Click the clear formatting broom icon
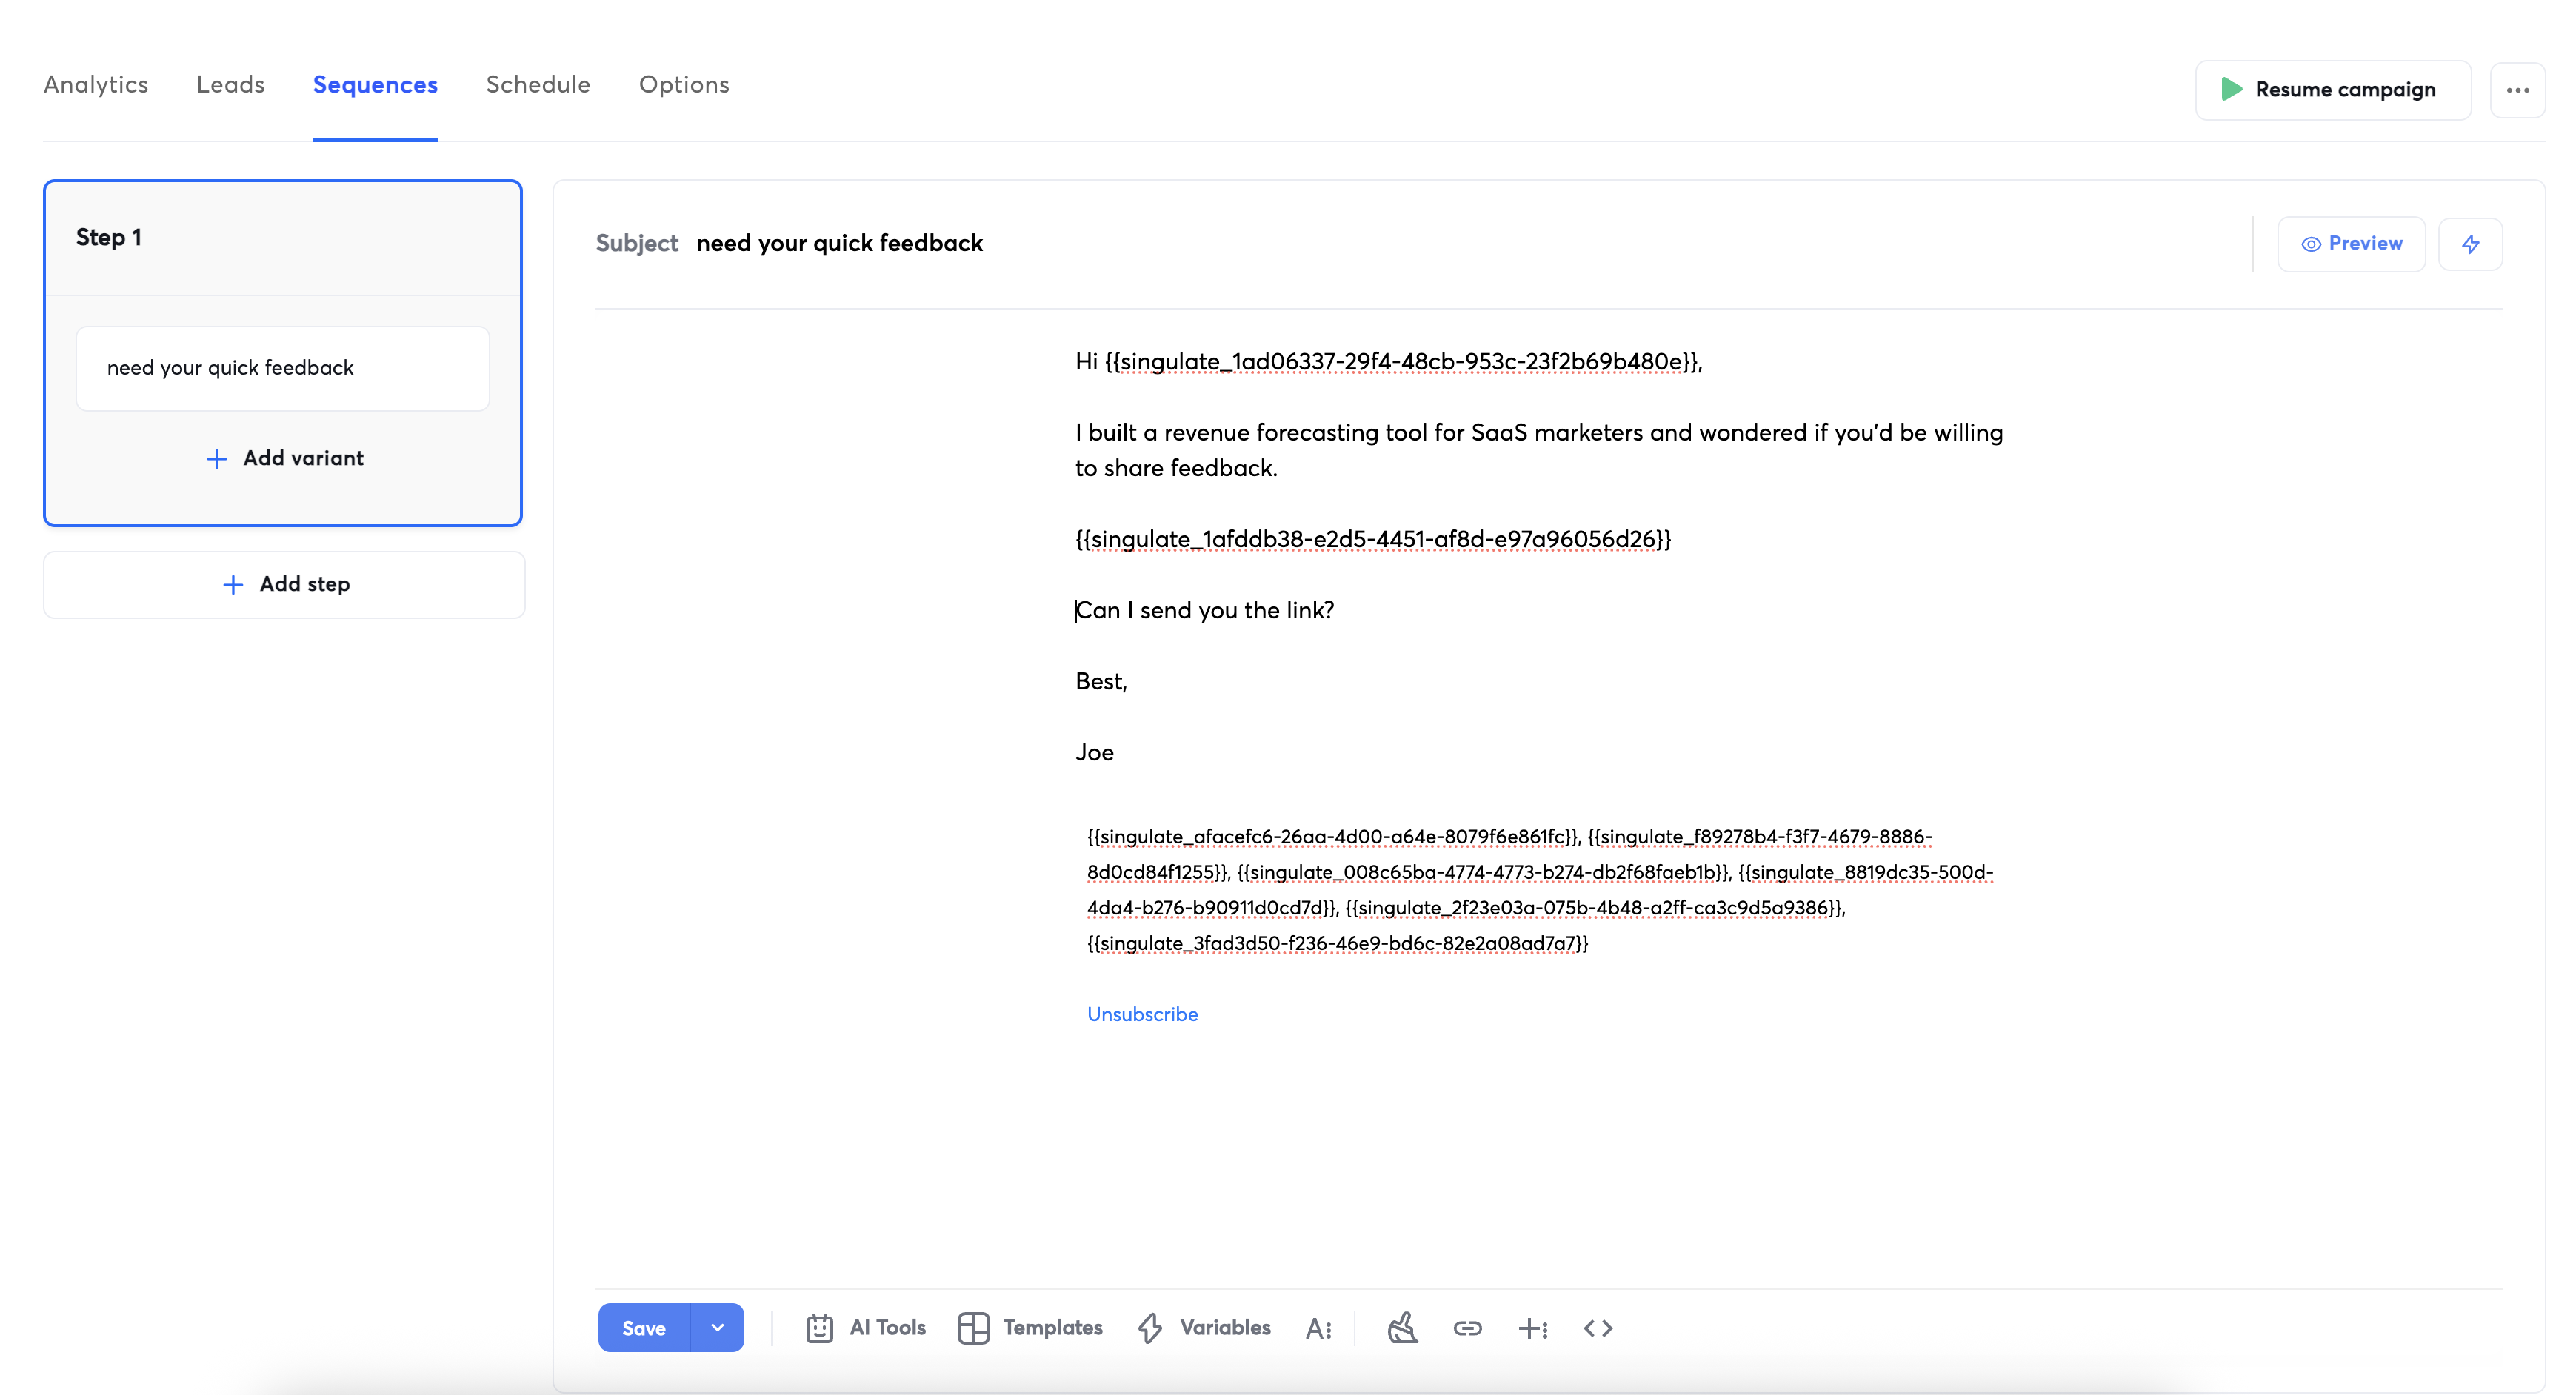 [x=1402, y=1328]
